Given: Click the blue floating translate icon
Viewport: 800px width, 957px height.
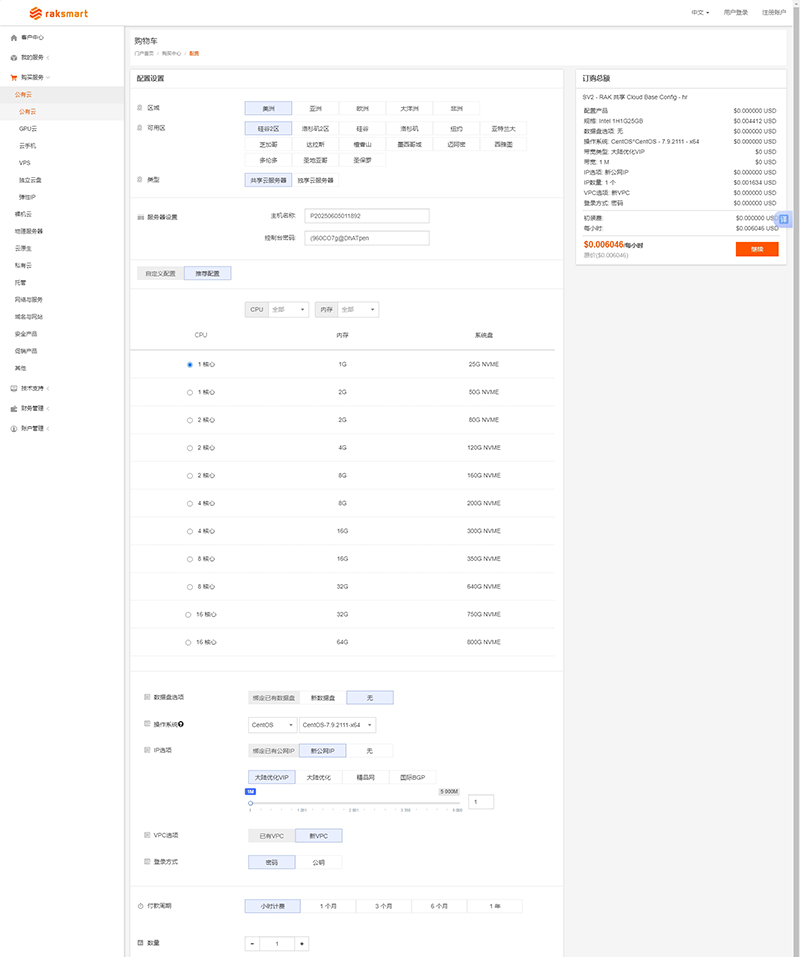Looking at the screenshot, I should 784,219.
